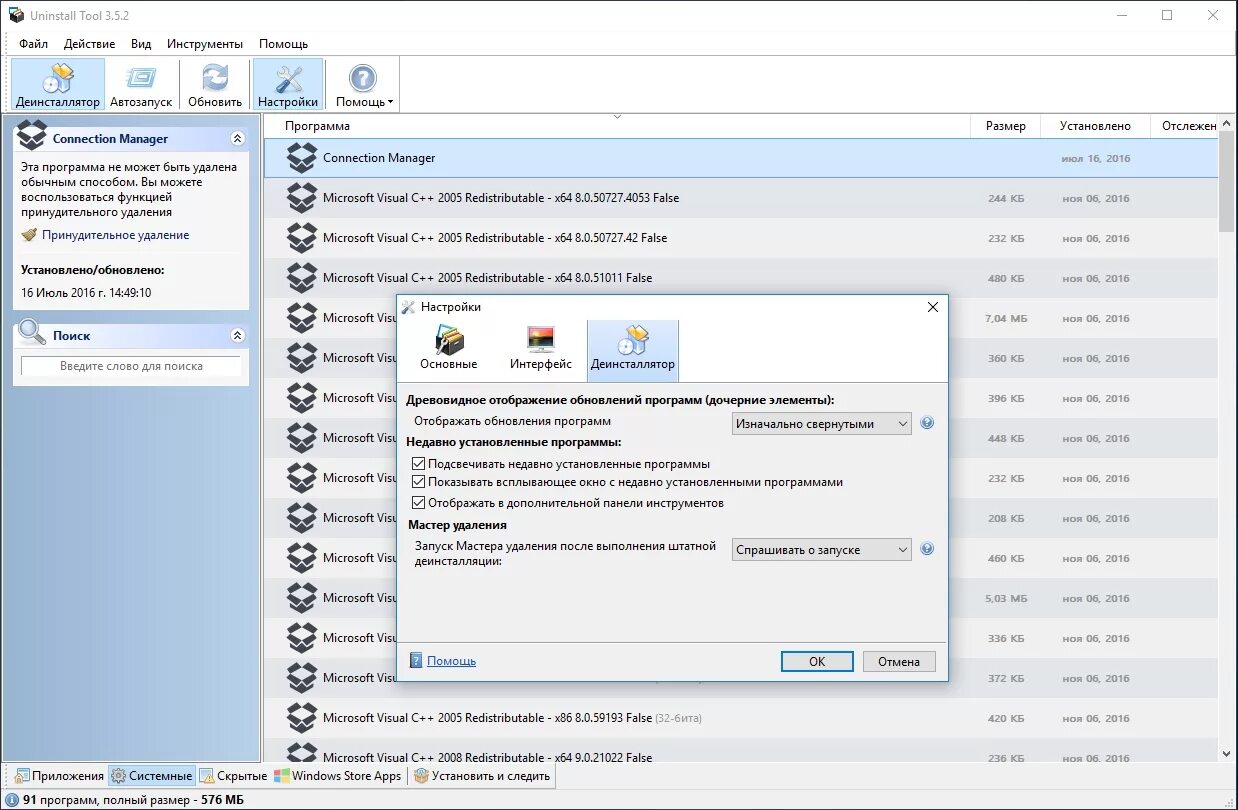Switch to the Приложения bottom tab

pyautogui.click(x=59, y=776)
